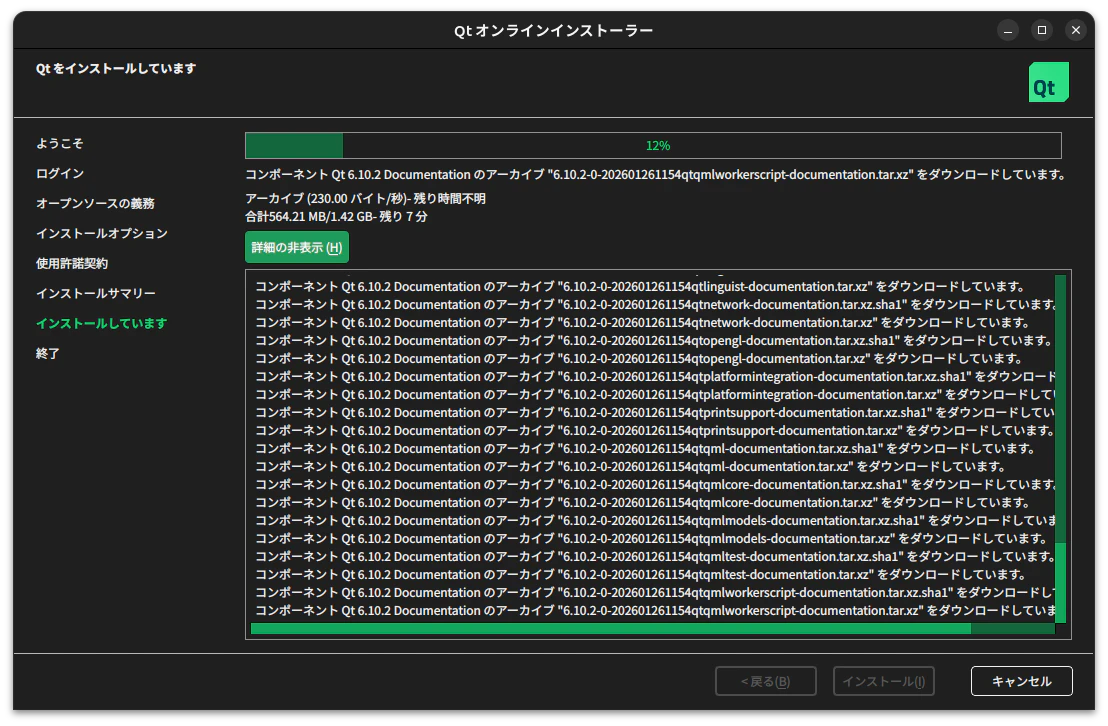Click log line qtopengl-documentation.tar.xz
This screenshot has width=1108, height=726.
point(639,358)
